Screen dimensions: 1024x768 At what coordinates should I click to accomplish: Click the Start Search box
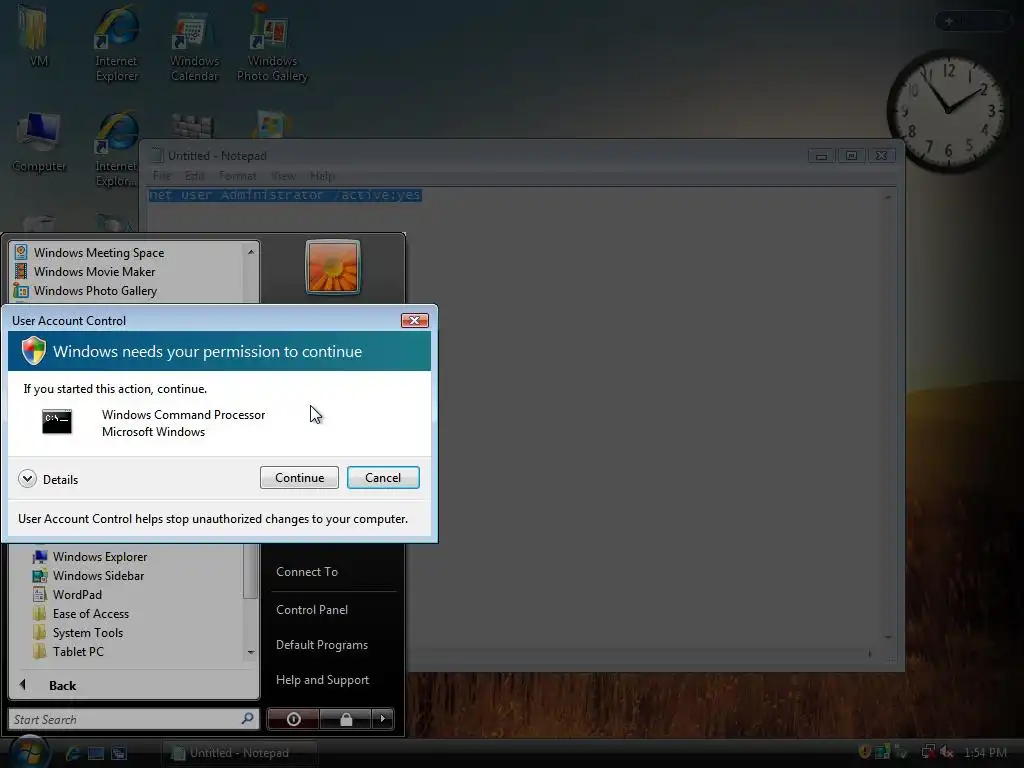point(133,719)
